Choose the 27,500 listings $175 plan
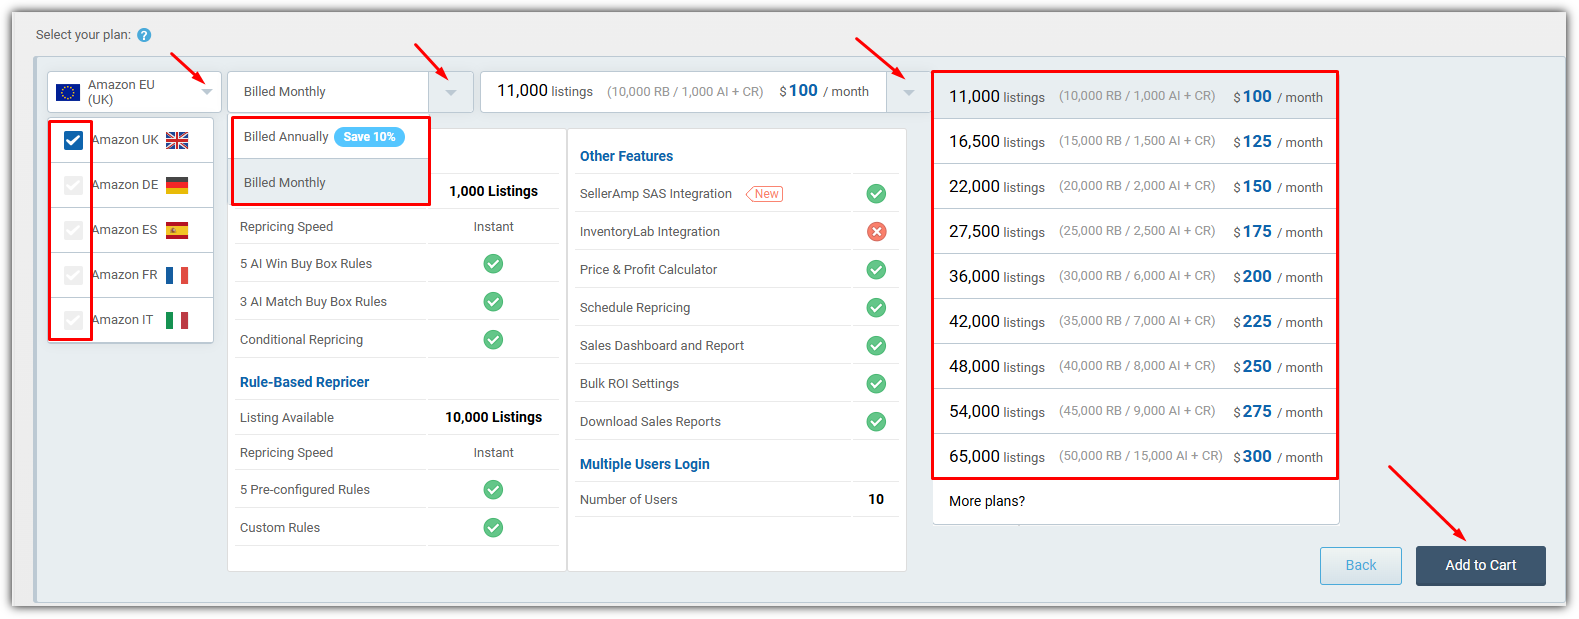The image size is (1579, 619). [1135, 232]
